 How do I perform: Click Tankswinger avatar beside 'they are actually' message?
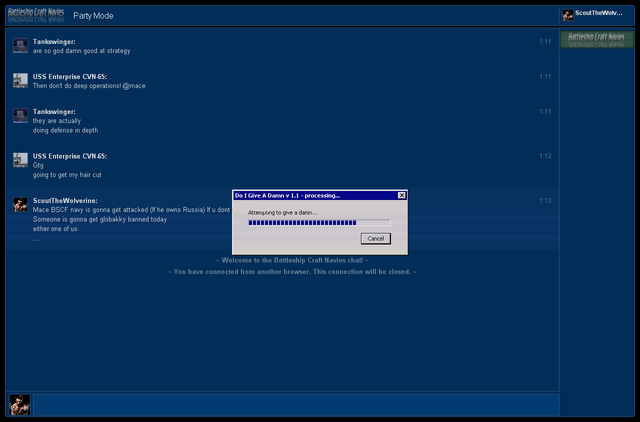point(20,115)
